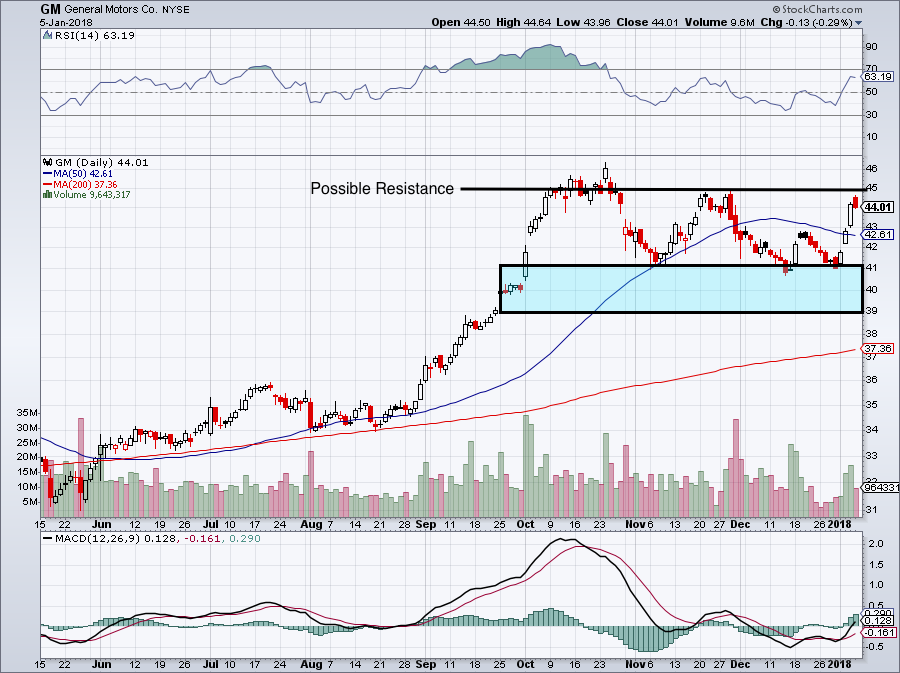Open the StockCharts.com copyright link

pyautogui.click(x=817, y=9)
